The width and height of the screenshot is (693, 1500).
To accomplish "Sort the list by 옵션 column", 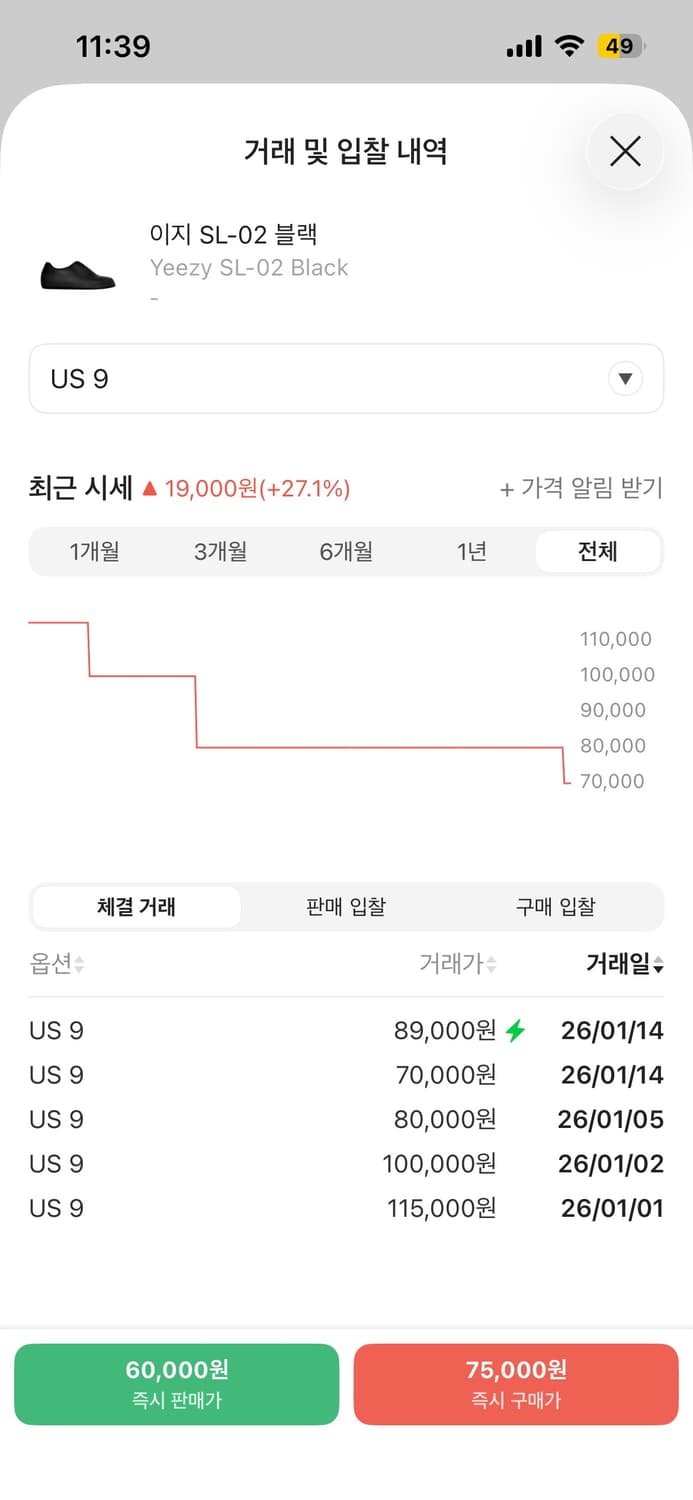I will pos(57,964).
